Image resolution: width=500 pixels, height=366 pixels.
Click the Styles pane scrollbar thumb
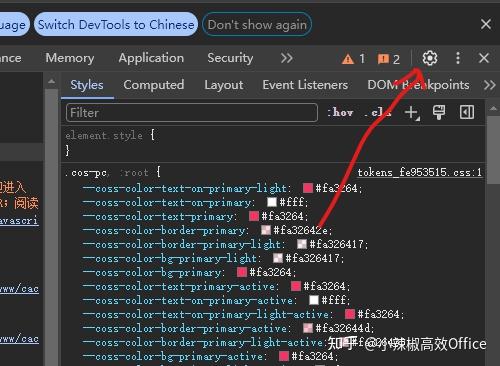coord(493,150)
